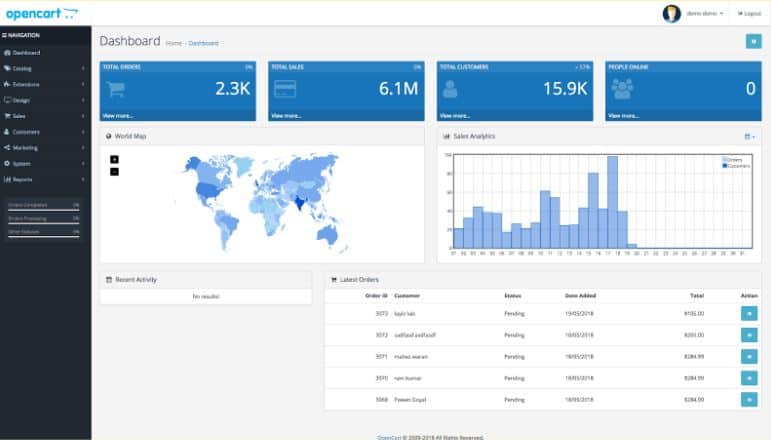
Task: Click the blue dashboard settings button
Action: click(752, 41)
